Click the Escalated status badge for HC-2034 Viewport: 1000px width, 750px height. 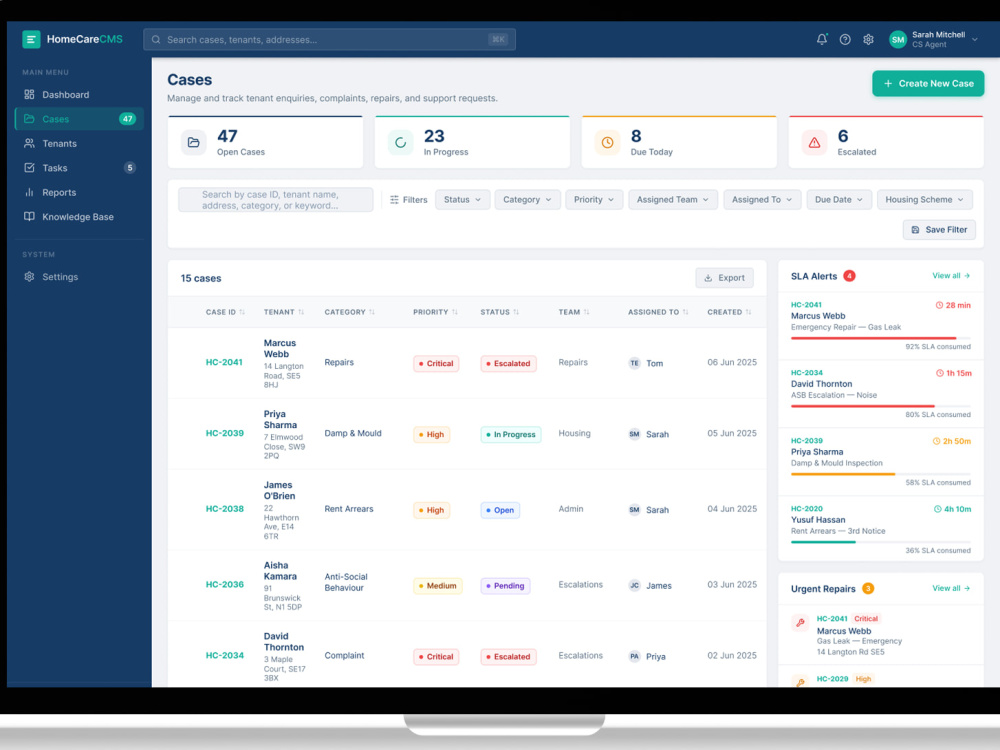[508, 656]
